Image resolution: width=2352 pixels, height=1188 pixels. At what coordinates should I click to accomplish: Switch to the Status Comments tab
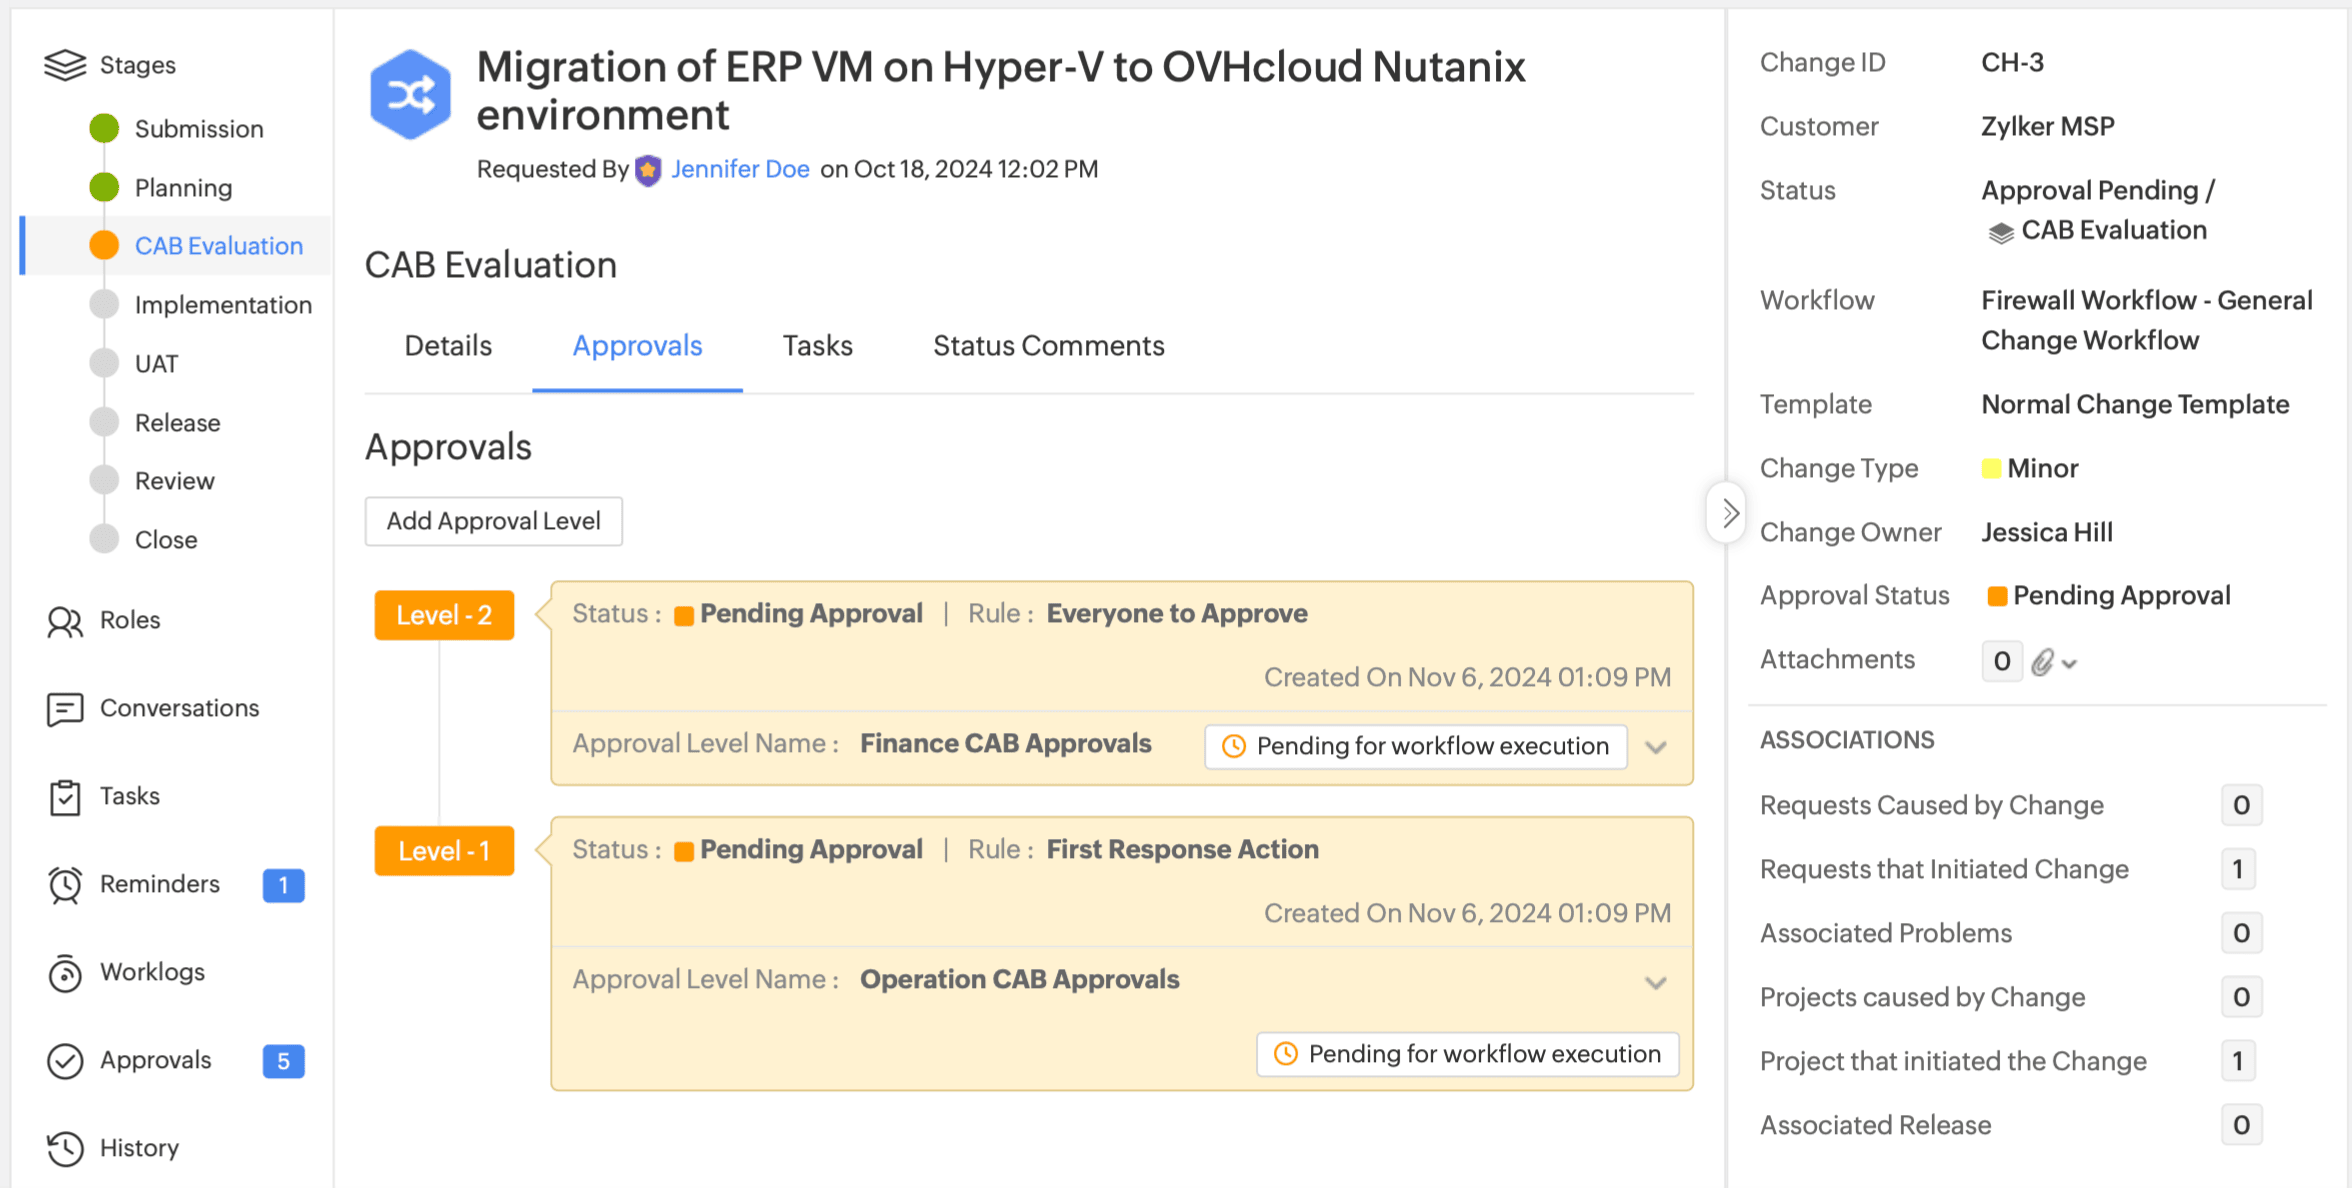[1048, 346]
